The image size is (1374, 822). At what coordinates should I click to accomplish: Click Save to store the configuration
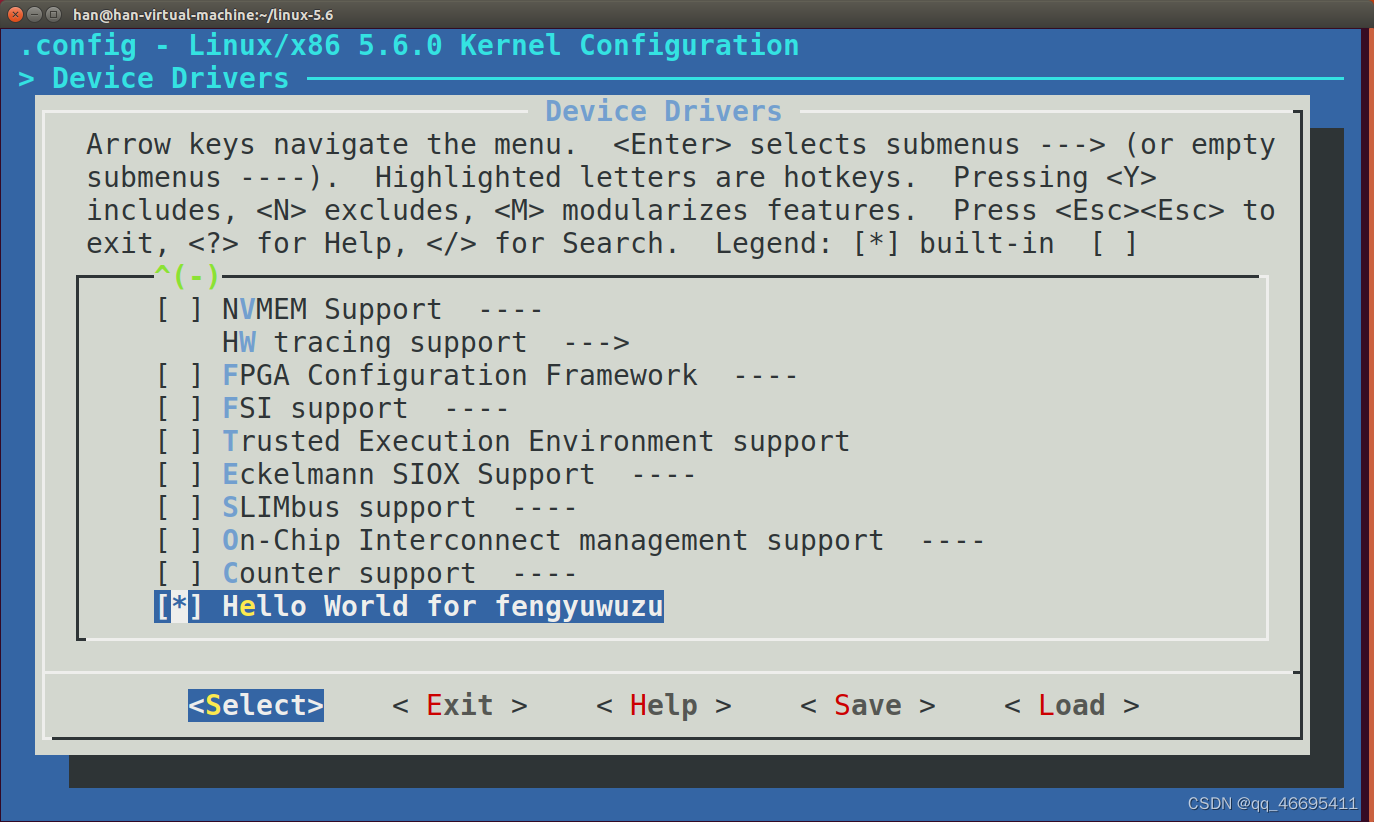pos(866,705)
